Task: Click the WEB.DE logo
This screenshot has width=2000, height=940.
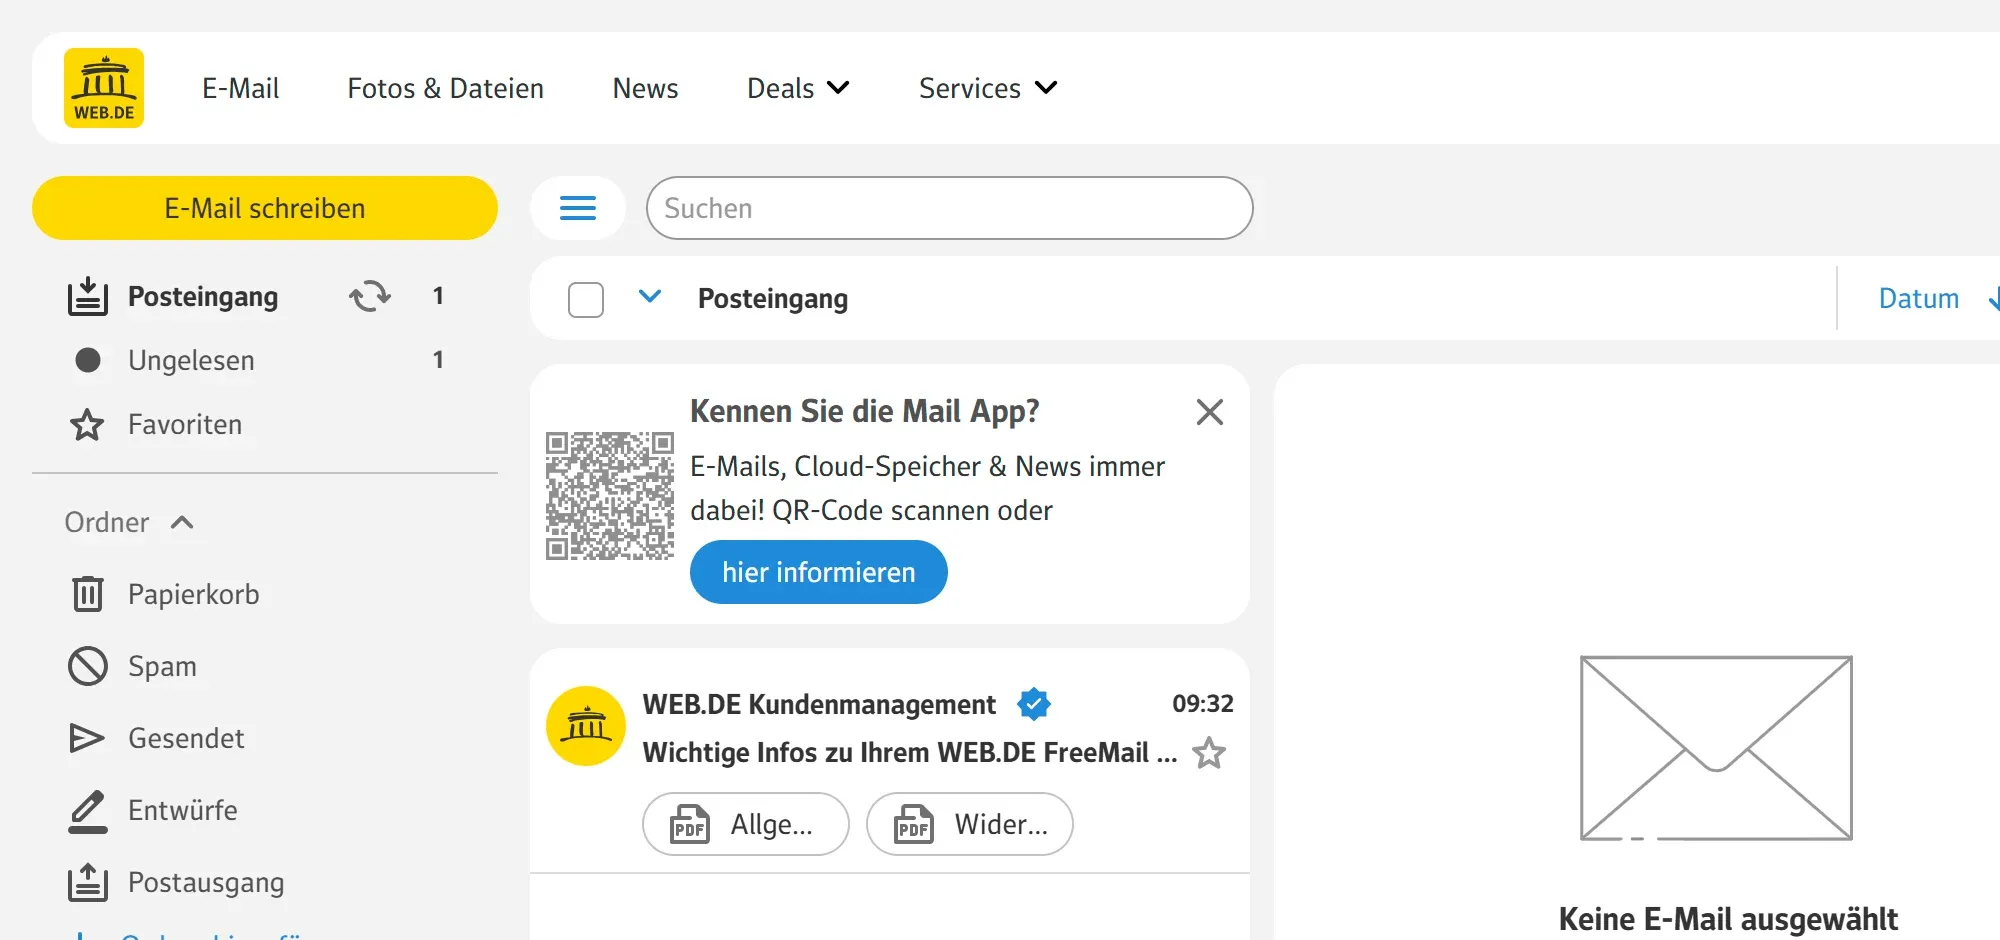Action: (104, 88)
